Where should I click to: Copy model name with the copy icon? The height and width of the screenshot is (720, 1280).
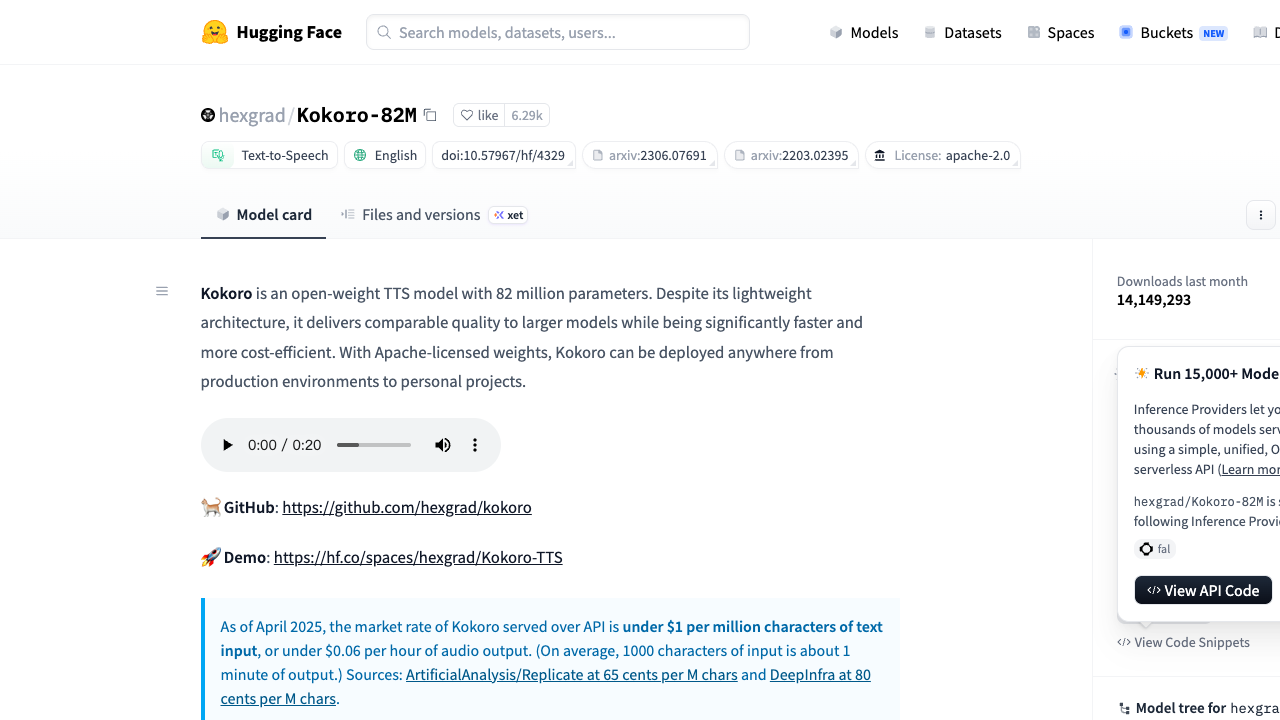(x=430, y=115)
